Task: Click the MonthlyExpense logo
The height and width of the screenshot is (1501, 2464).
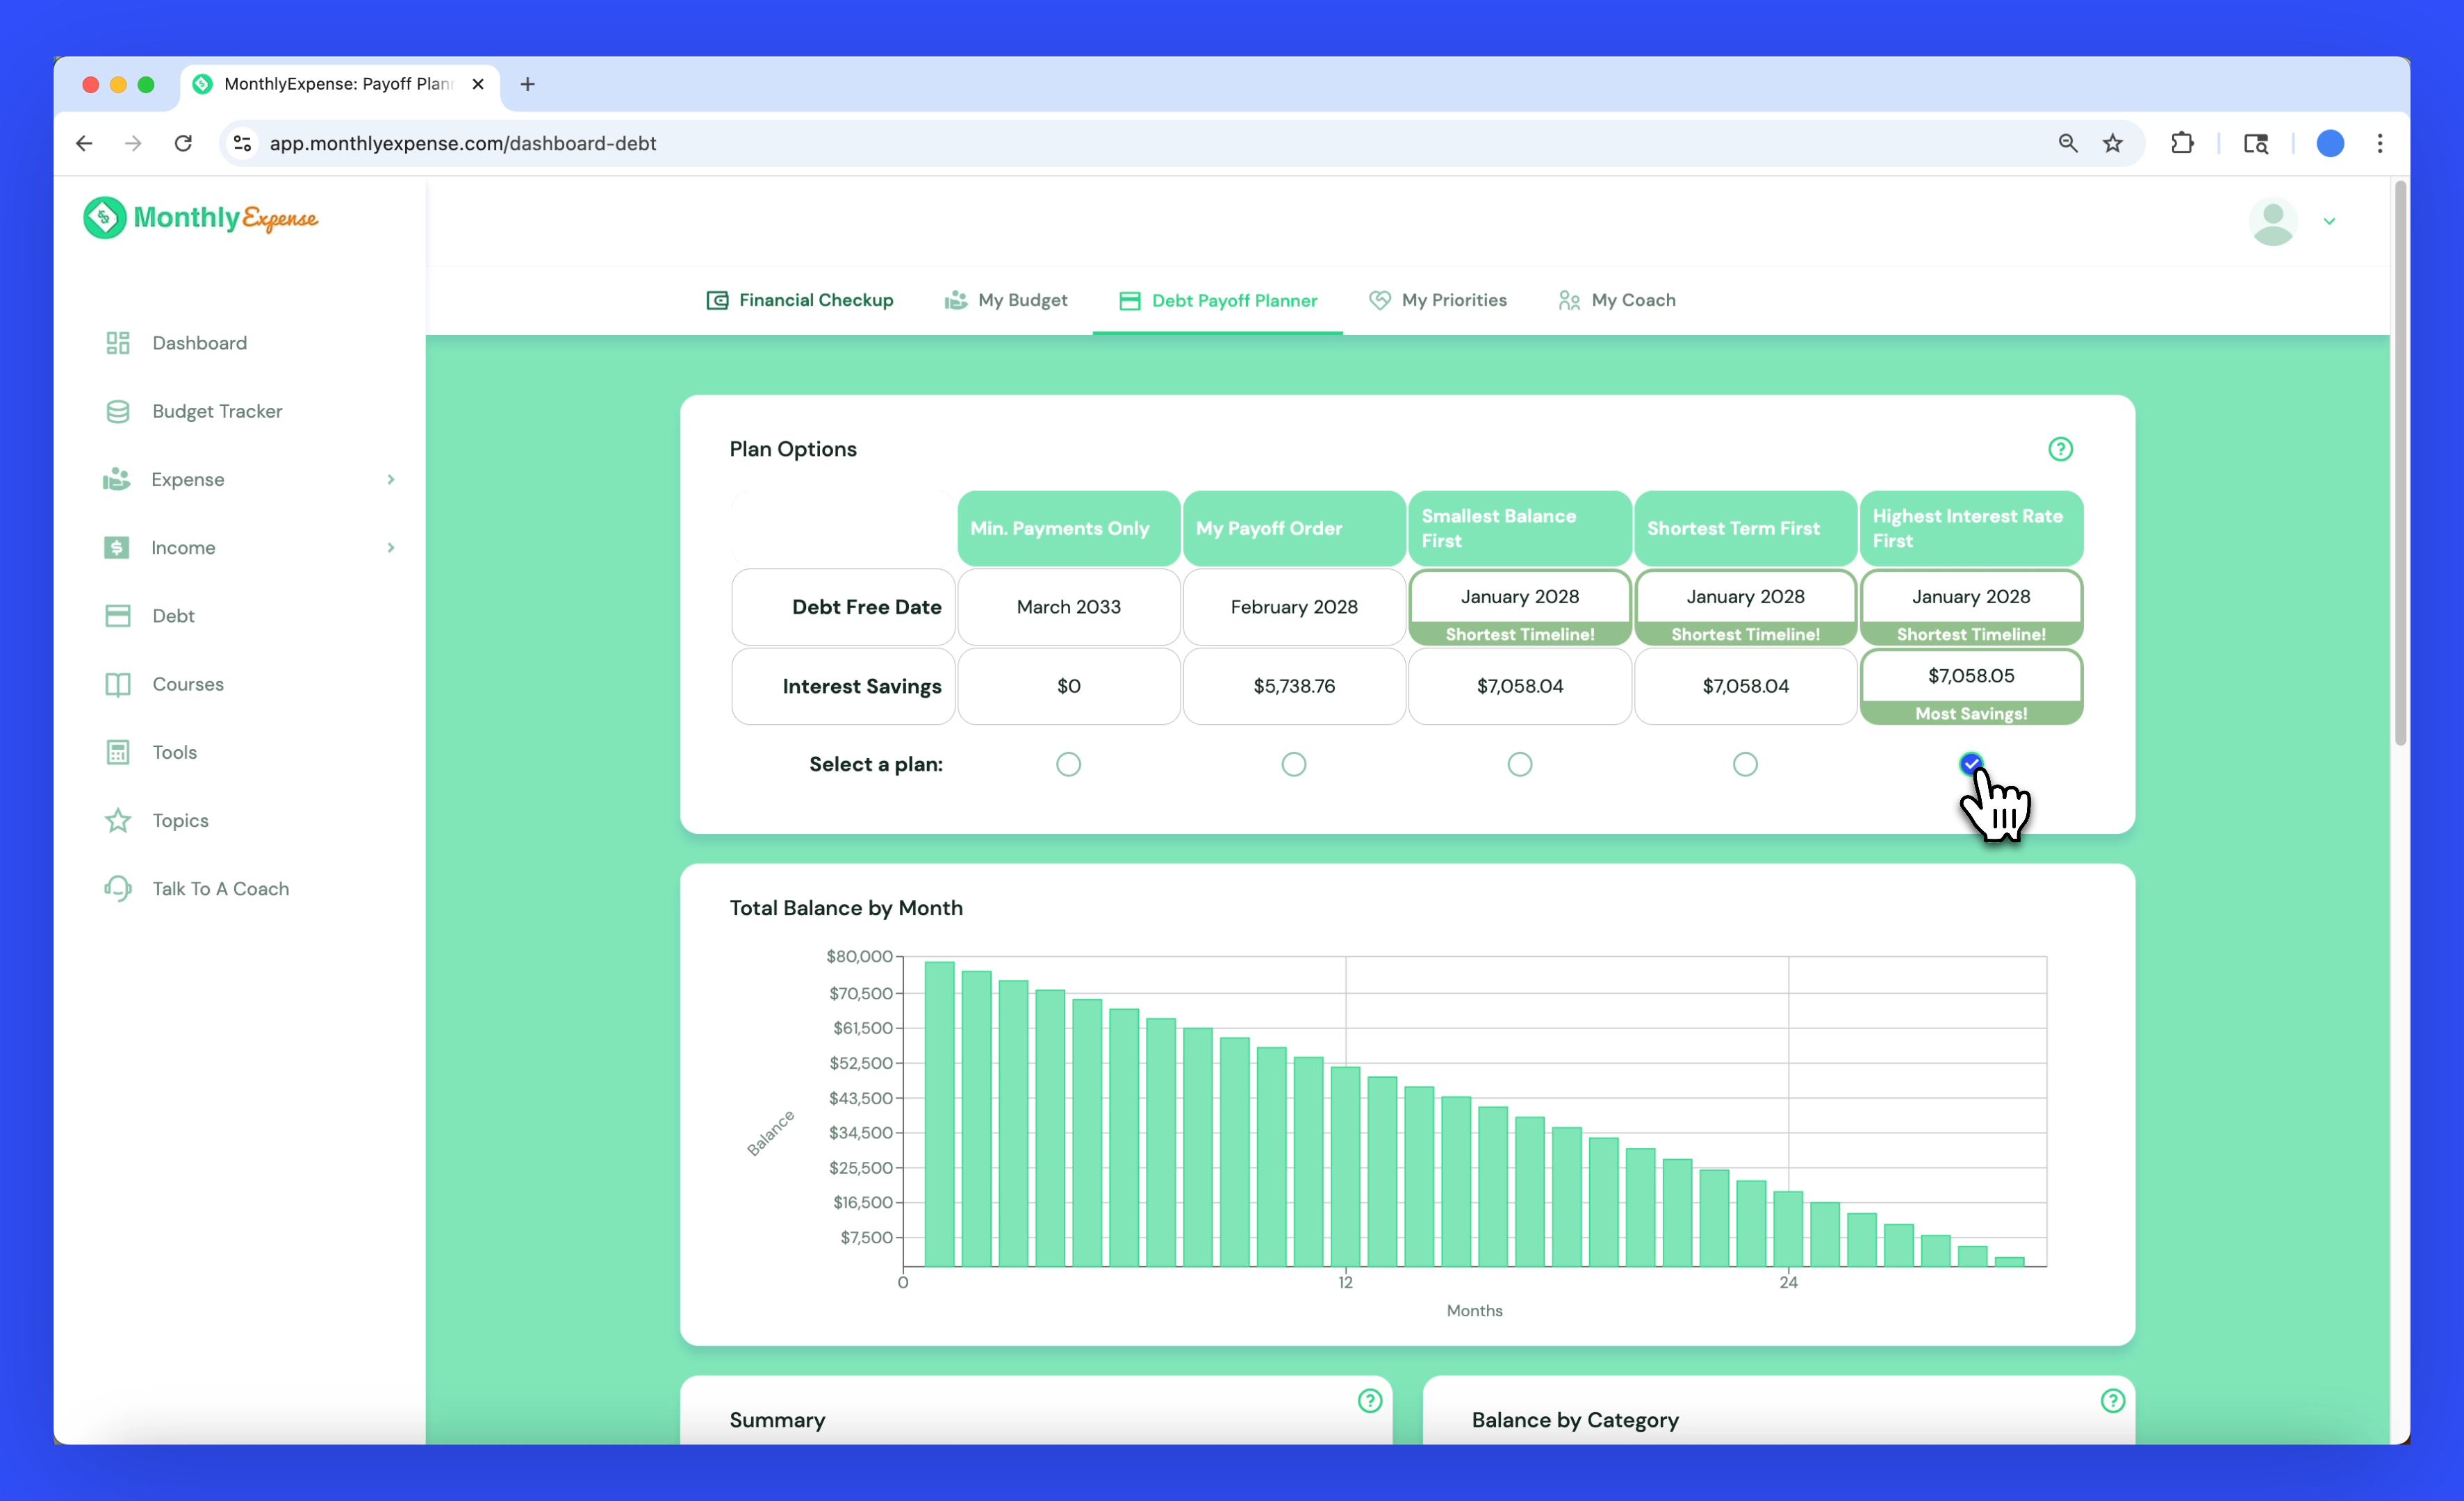Action: point(200,218)
